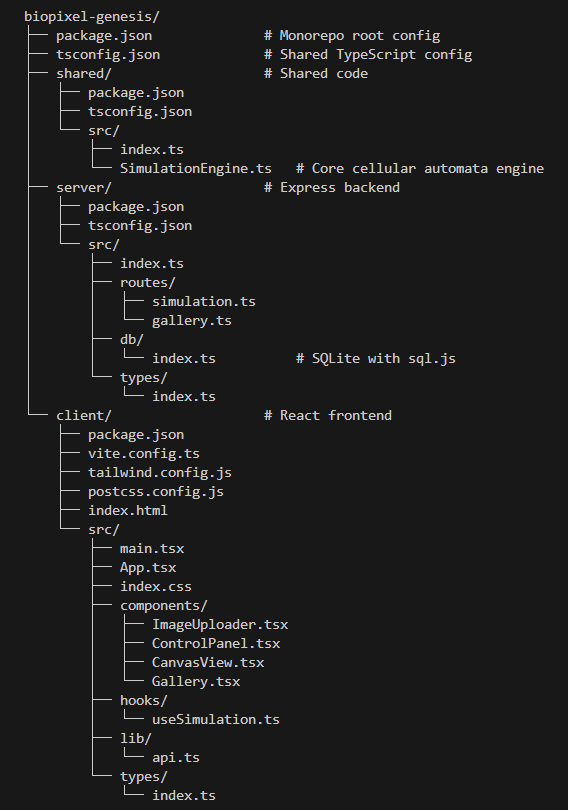Click the components/ folder name
Screen dimensions: 568x810
coord(164,606)
